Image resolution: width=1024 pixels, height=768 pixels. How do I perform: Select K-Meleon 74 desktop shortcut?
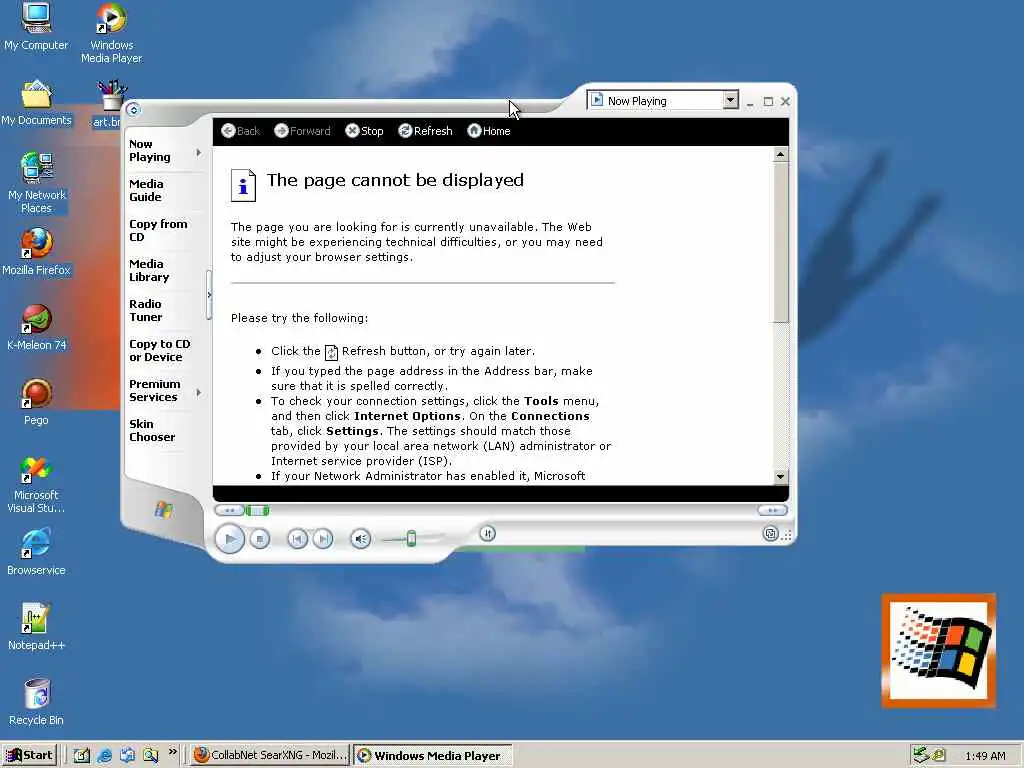36,327
